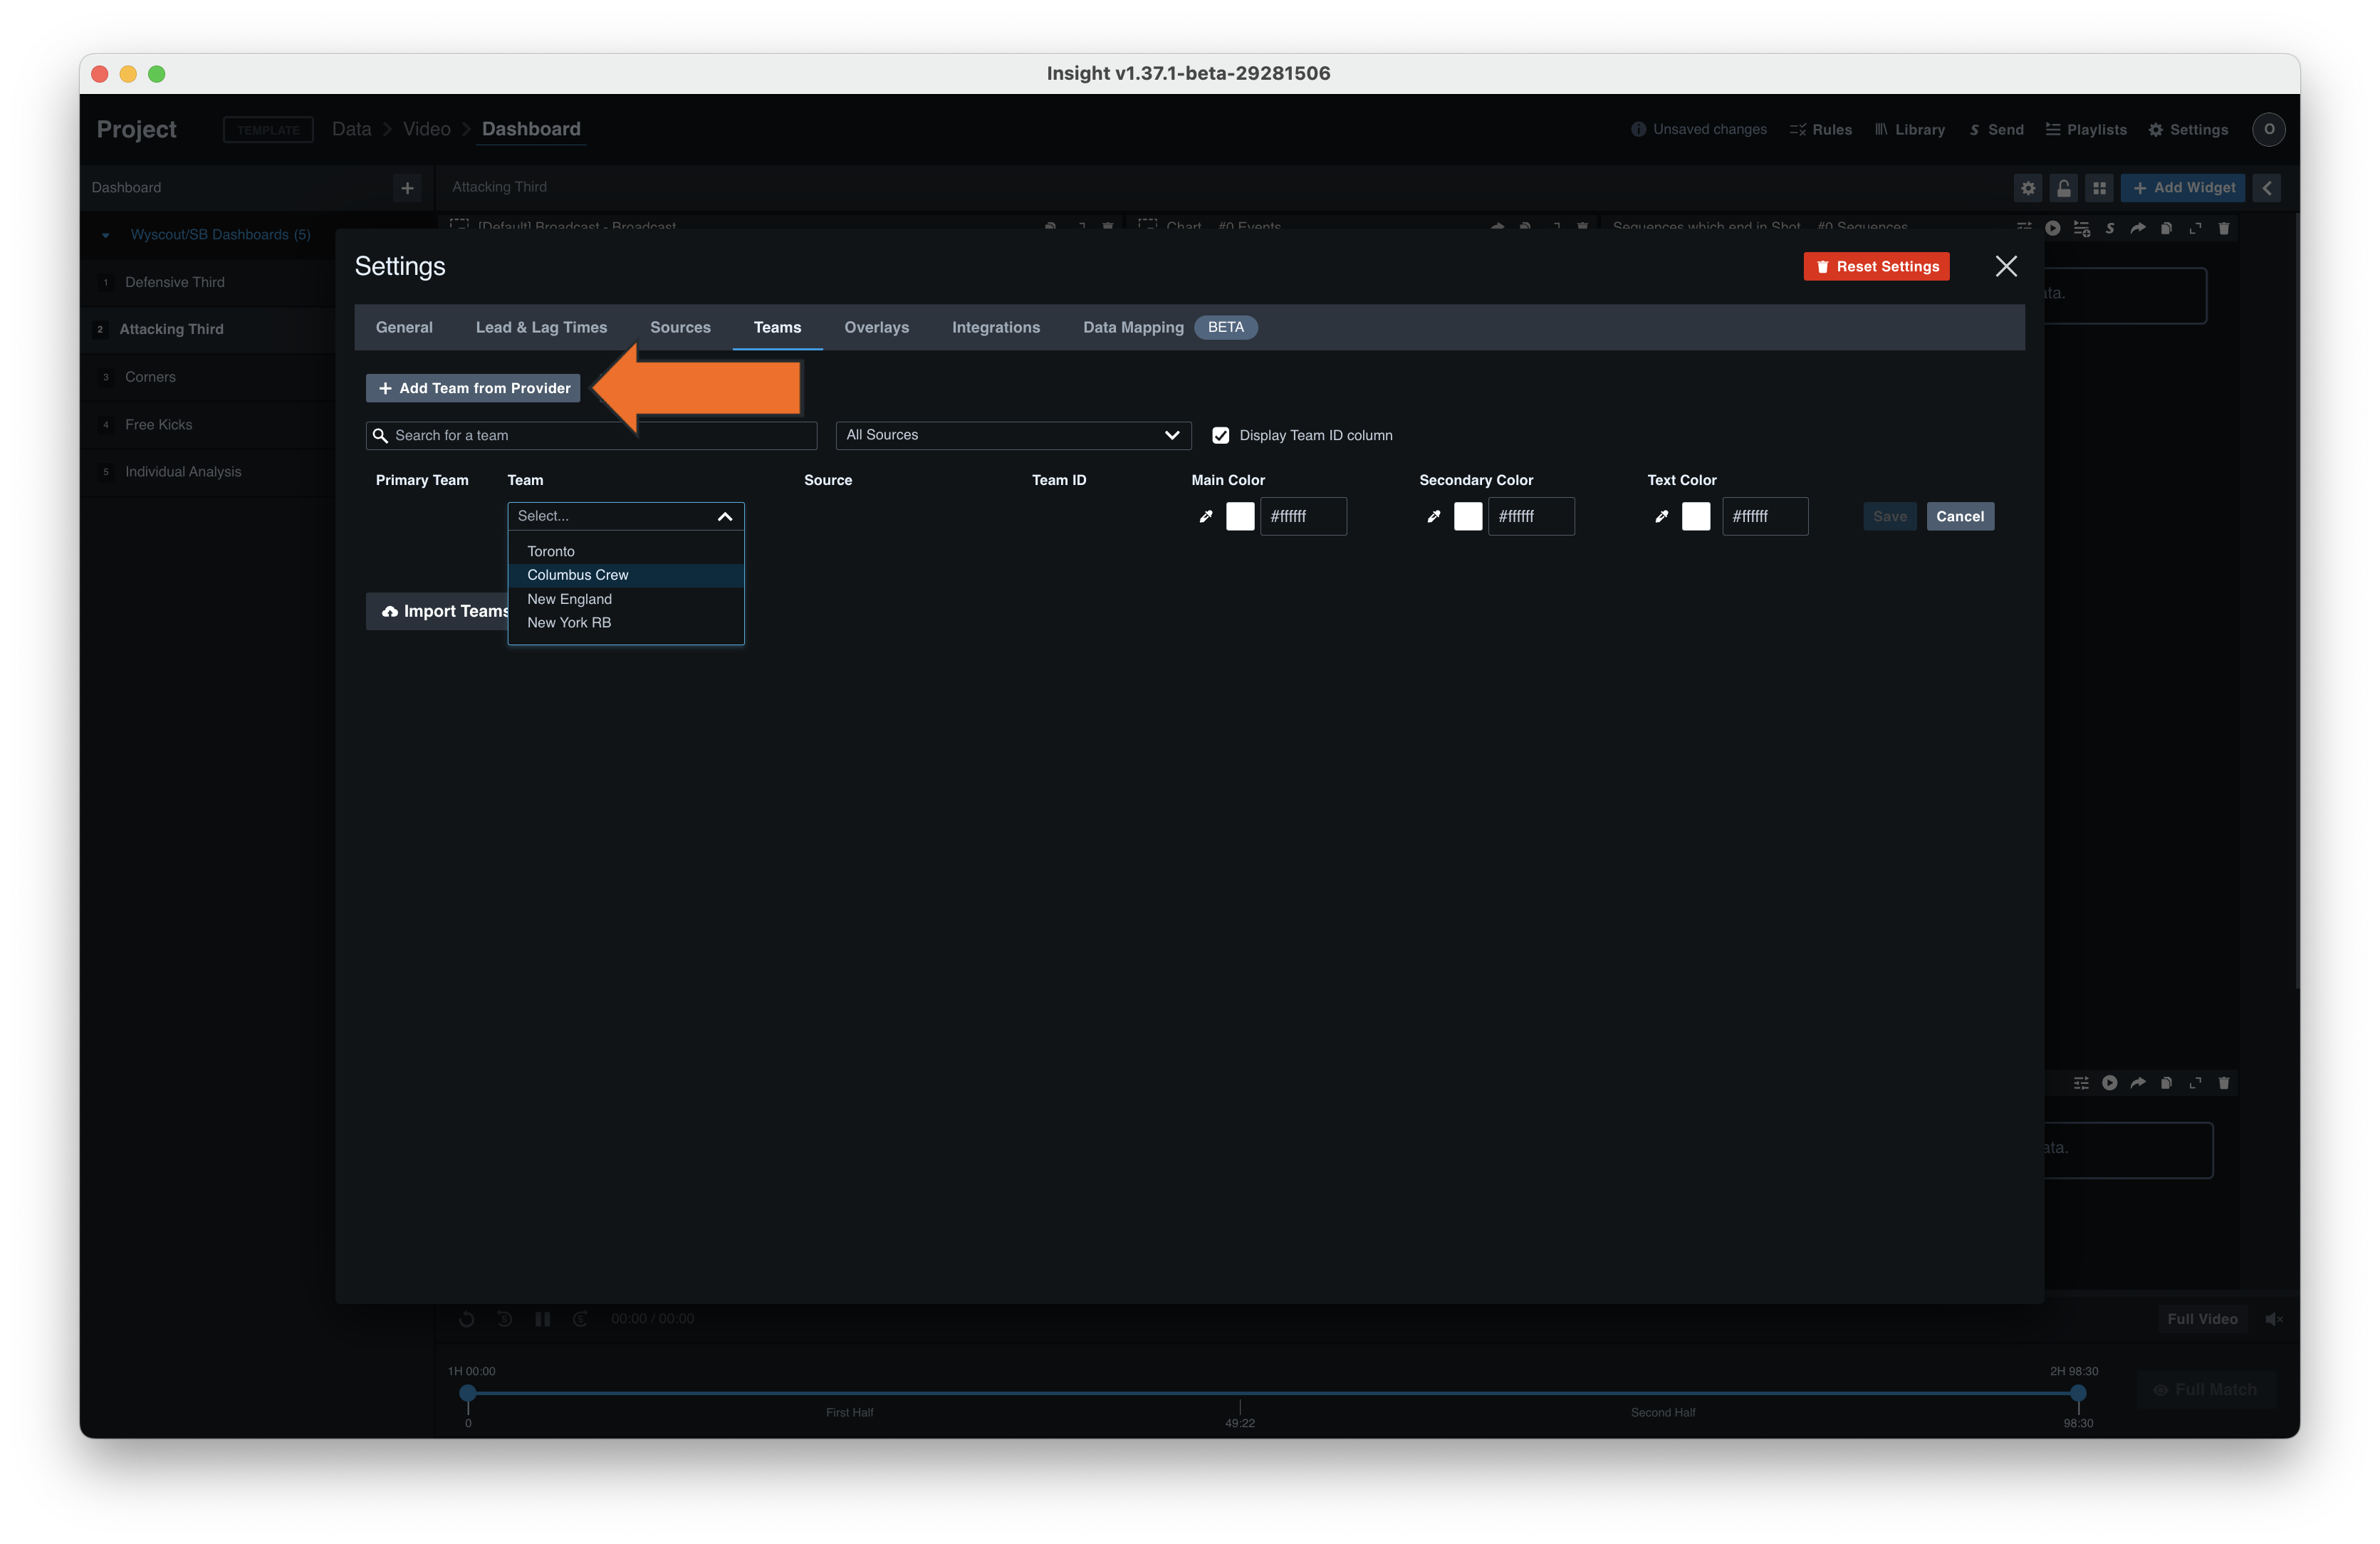Duplicate the lower-right widget with copy icon
This screenshot has width=2380, height=1544.
point(2166,1082)
